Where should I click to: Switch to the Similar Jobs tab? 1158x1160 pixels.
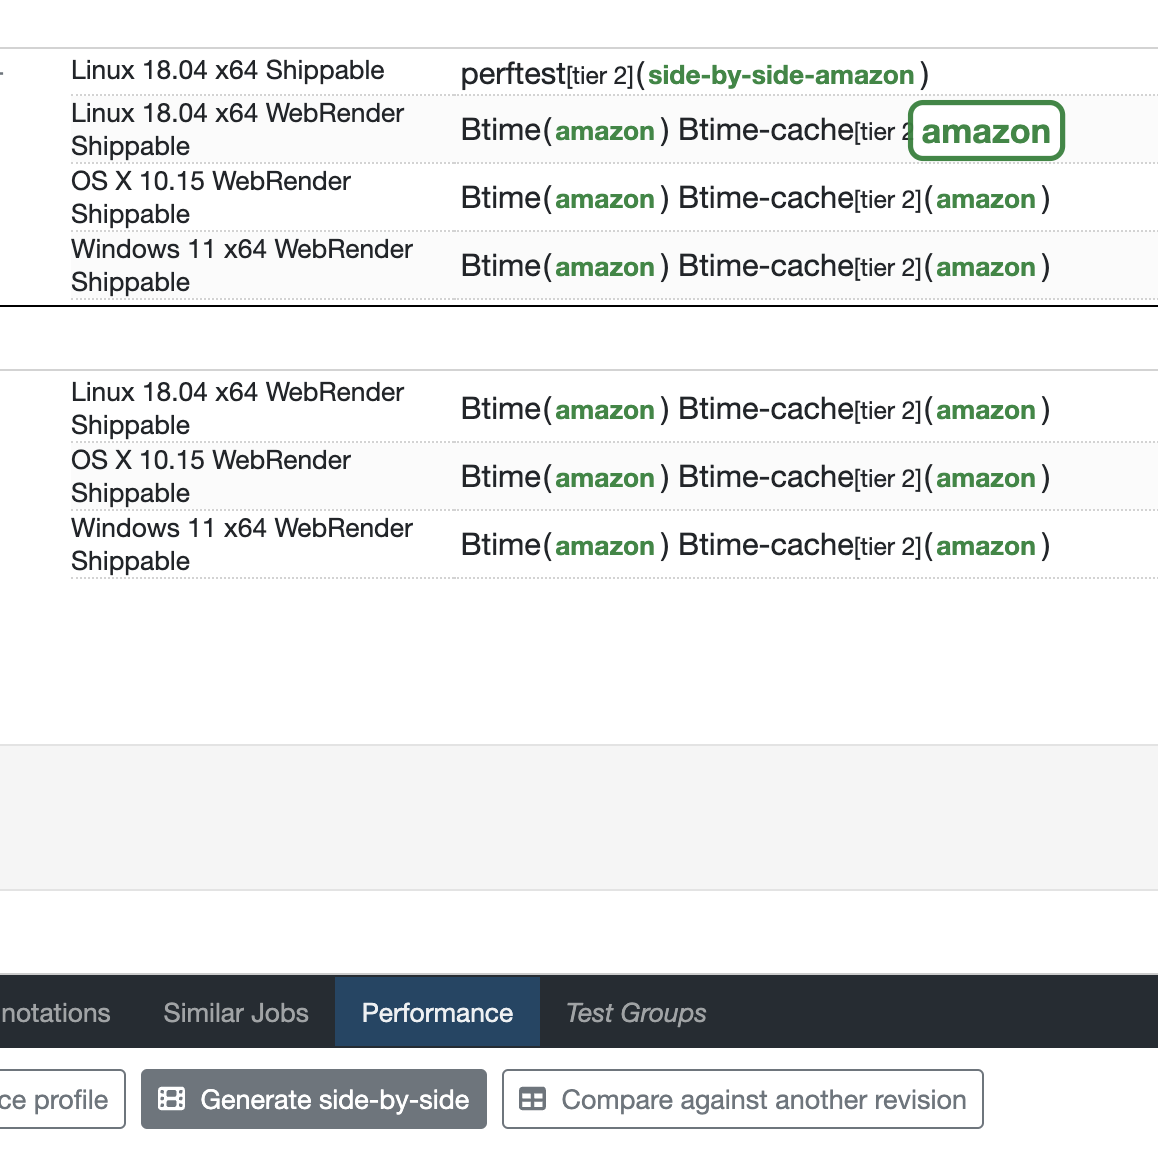tap(236, 1013)
